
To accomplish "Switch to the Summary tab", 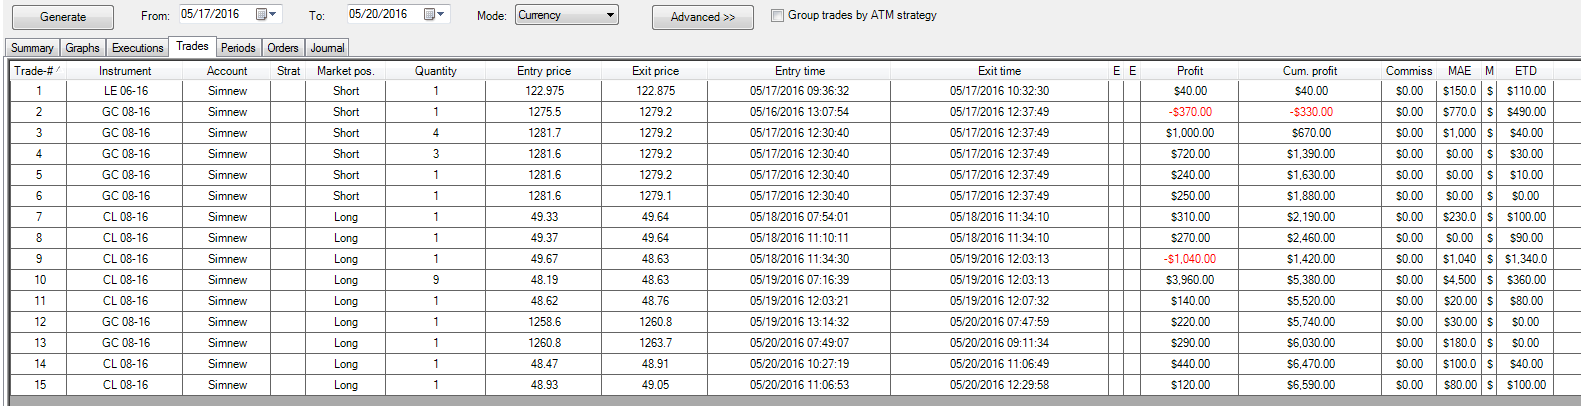I will 32,48.
